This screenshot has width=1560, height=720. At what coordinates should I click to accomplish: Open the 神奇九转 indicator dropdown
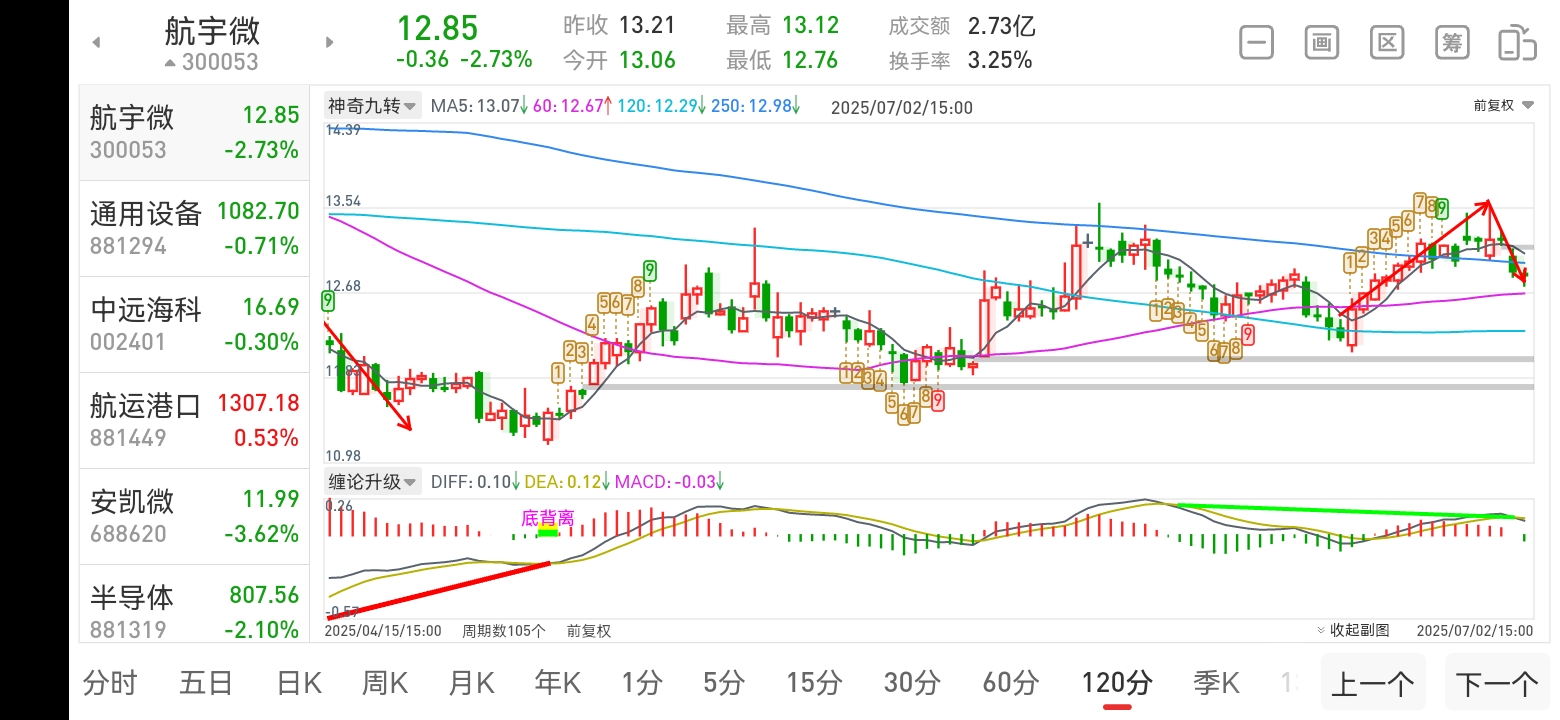coord(373,106)
